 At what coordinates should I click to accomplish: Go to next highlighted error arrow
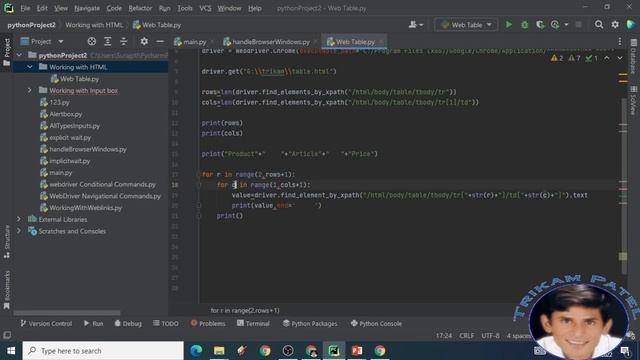pos(620,58)
